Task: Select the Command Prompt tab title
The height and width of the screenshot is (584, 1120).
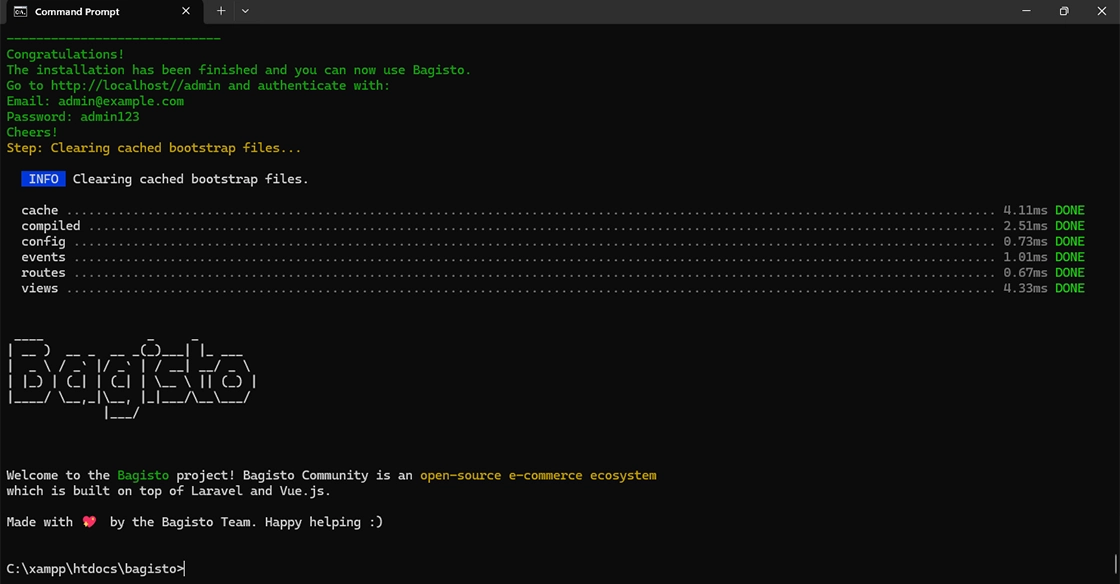Action: coord(77,12)
